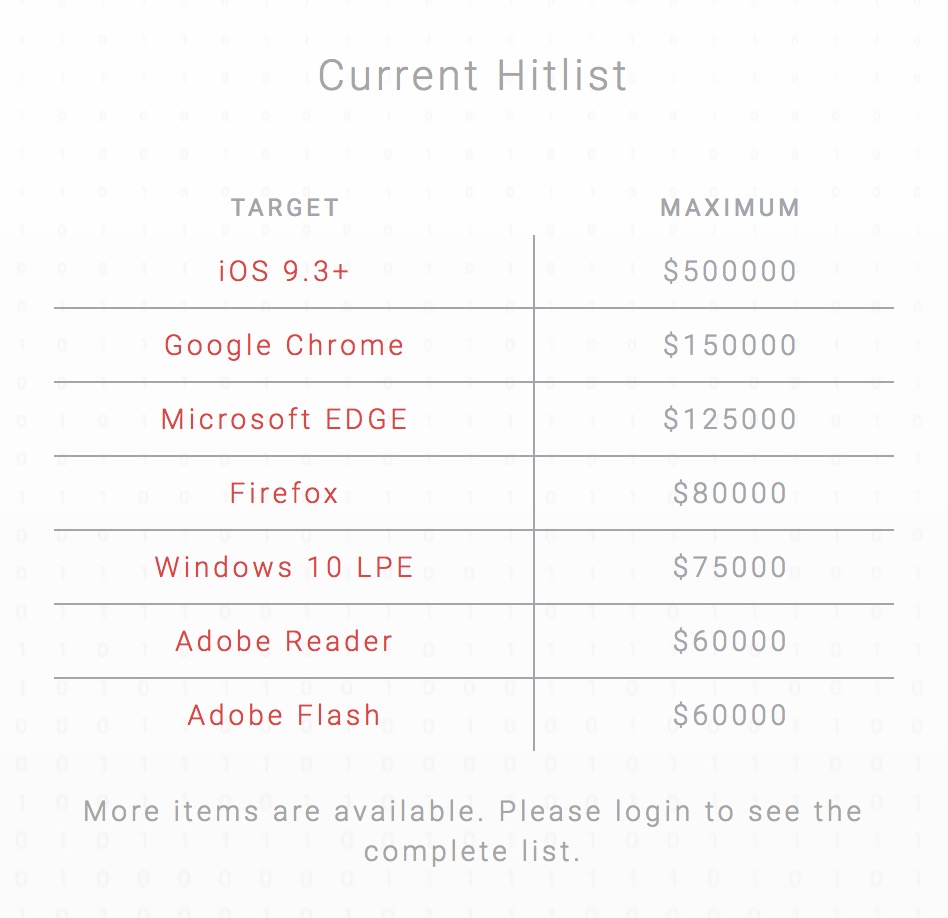Viewport: 948px width, 918px height.
Task: Select the Adobe Reader target link
Action: (x=284, y=641)
